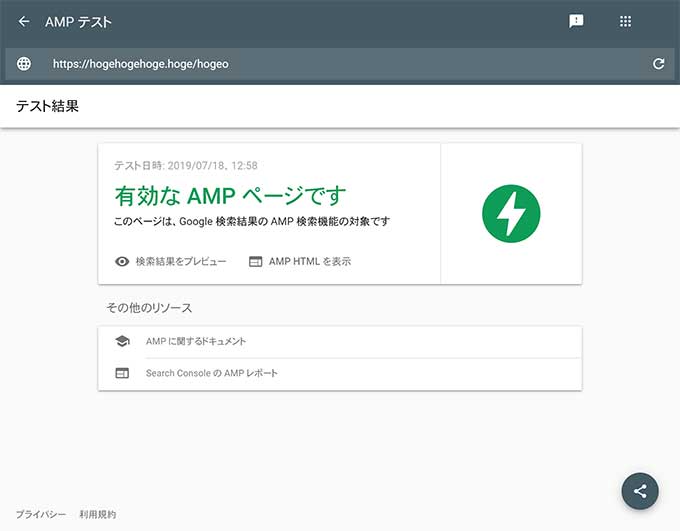Open the send feedback icon in header
This screenshot has width=680, height=531.
coord(576,21)
